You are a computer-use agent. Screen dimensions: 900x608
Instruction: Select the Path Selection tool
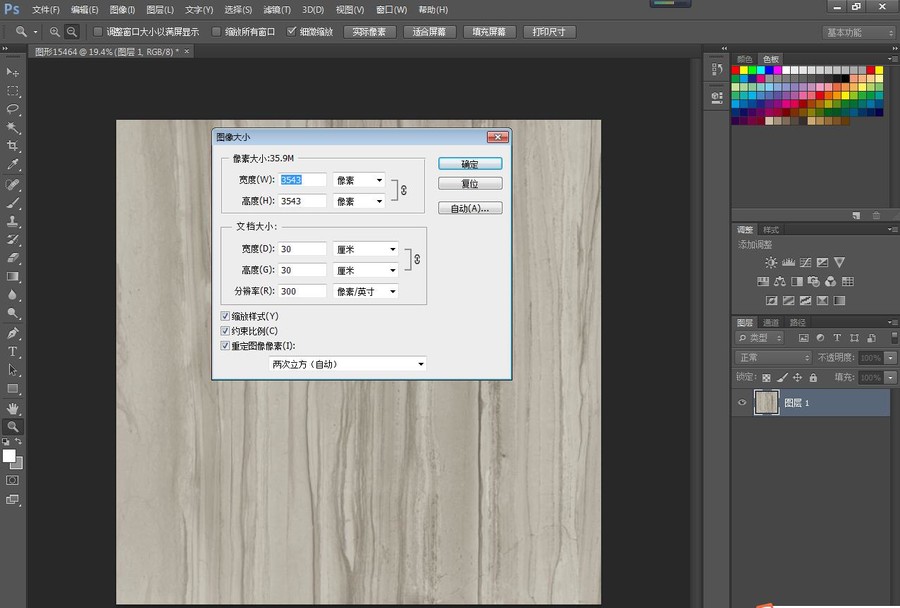pos(12,370)
